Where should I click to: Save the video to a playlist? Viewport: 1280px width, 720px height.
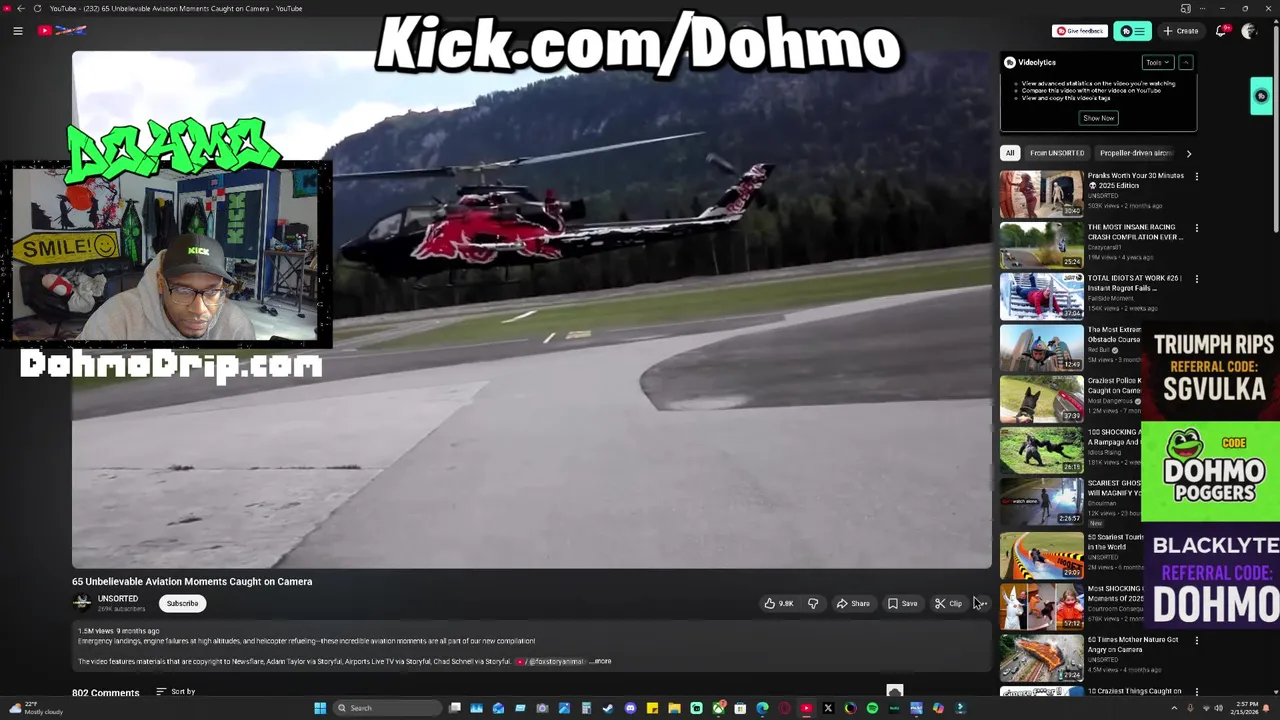click(903, 603)
